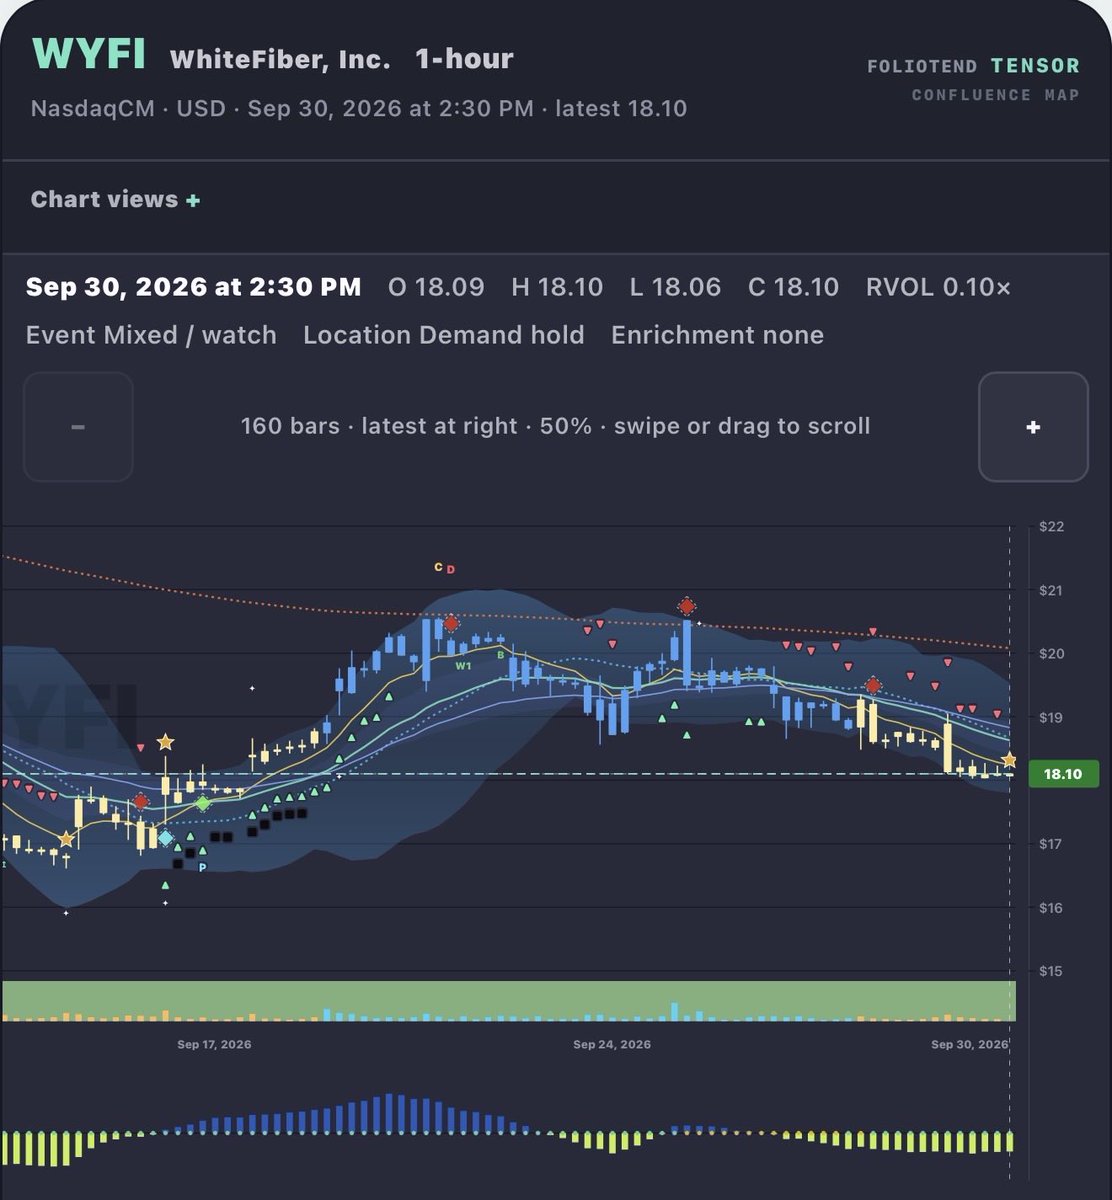This screenshot has height=1200, width=1112.
Task: Click the 'WhiteFiber, Inc.' company name
Action: pos(280,59)
